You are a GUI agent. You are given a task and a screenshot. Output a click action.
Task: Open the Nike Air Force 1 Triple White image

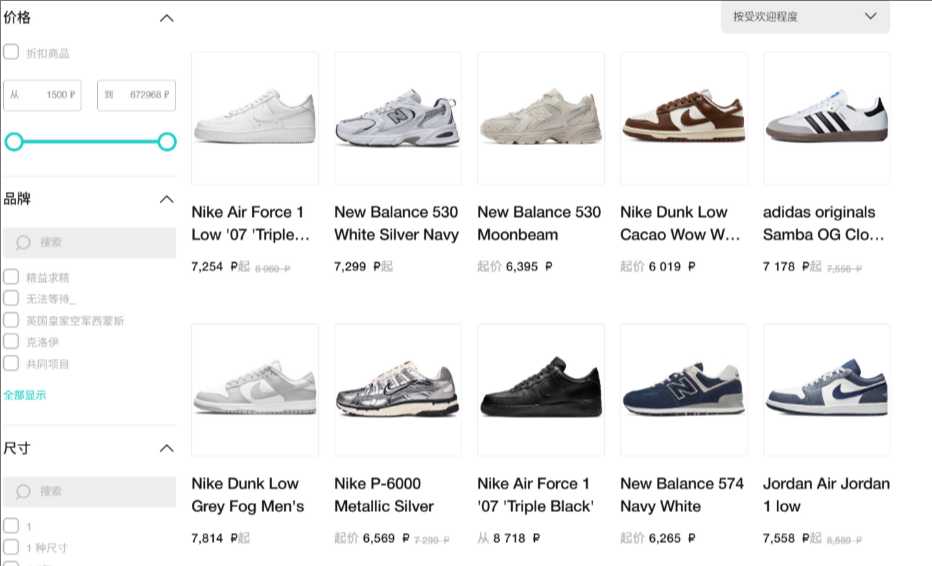coord(255,118)
